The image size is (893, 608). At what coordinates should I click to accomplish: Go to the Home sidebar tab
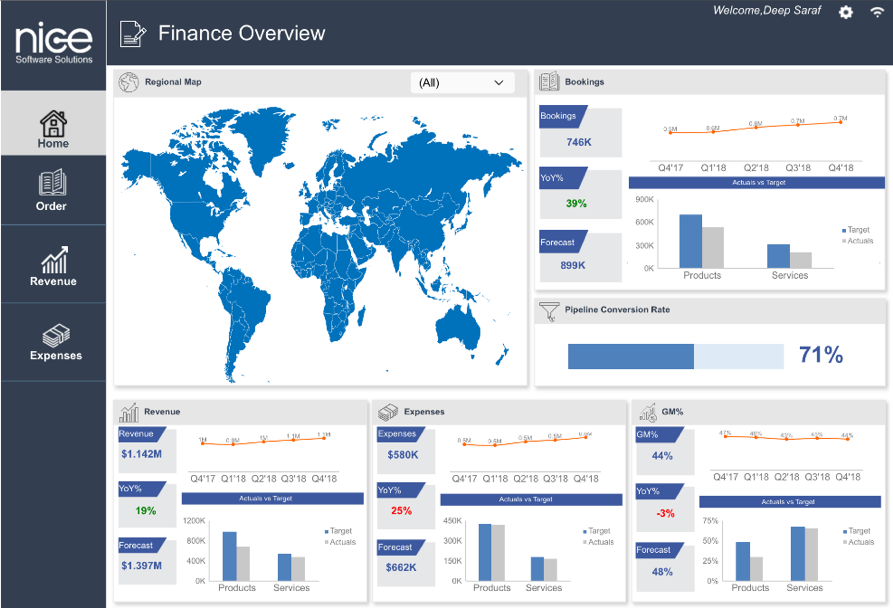tap(53, 129)
